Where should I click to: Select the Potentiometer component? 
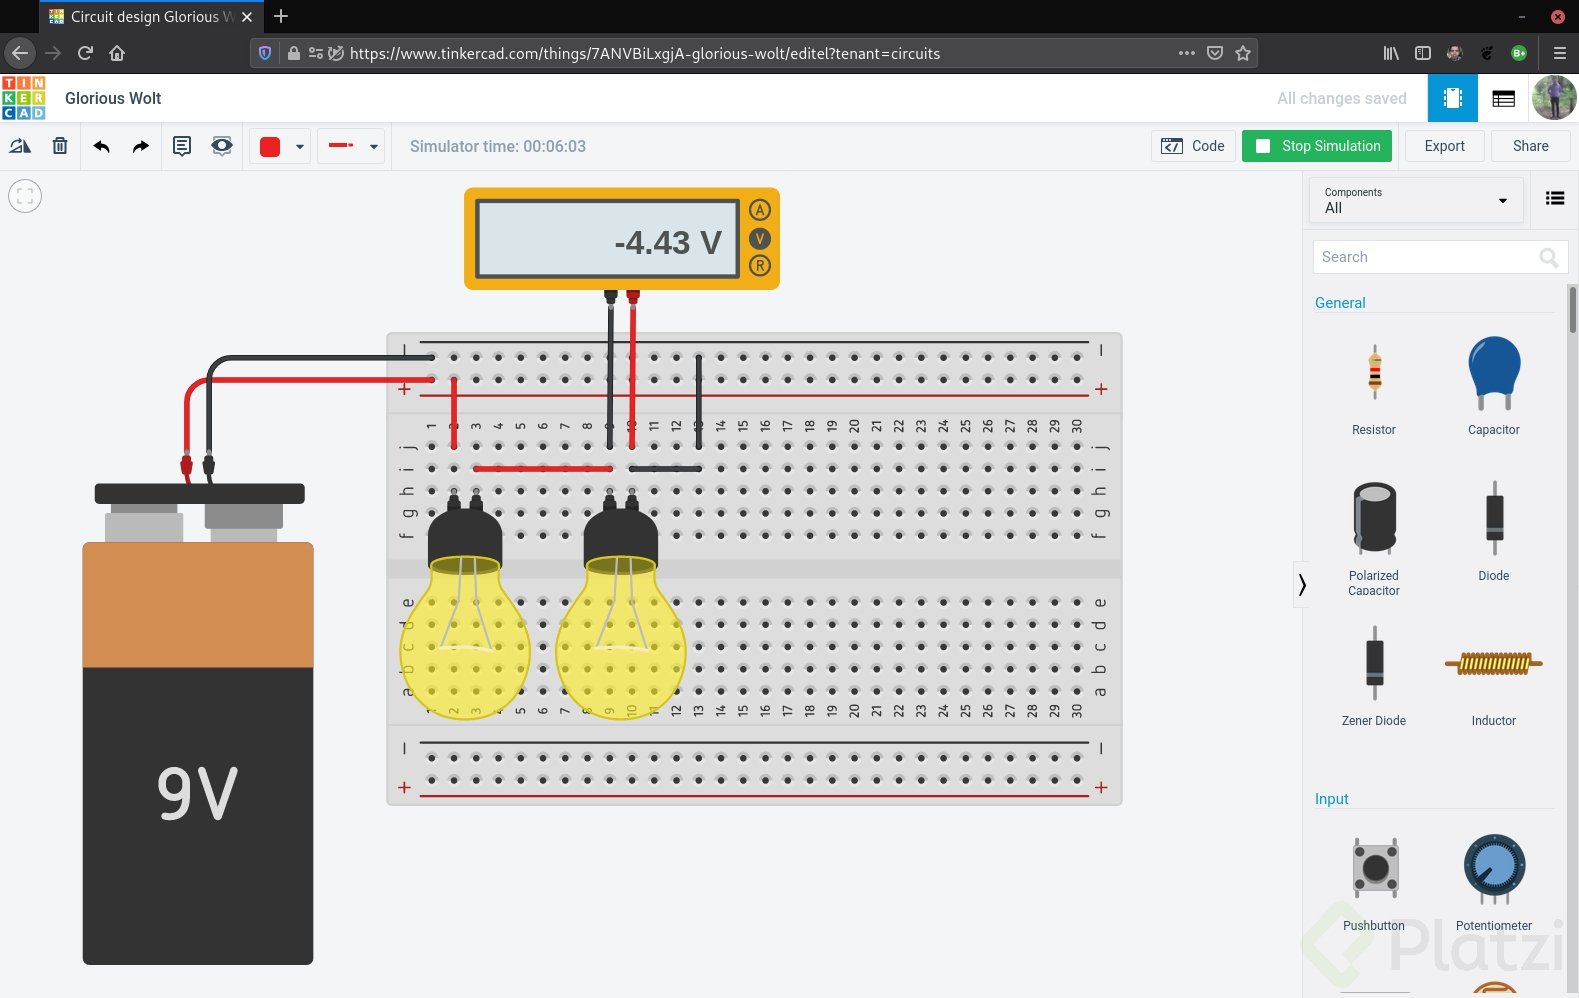pos(1494,883)
